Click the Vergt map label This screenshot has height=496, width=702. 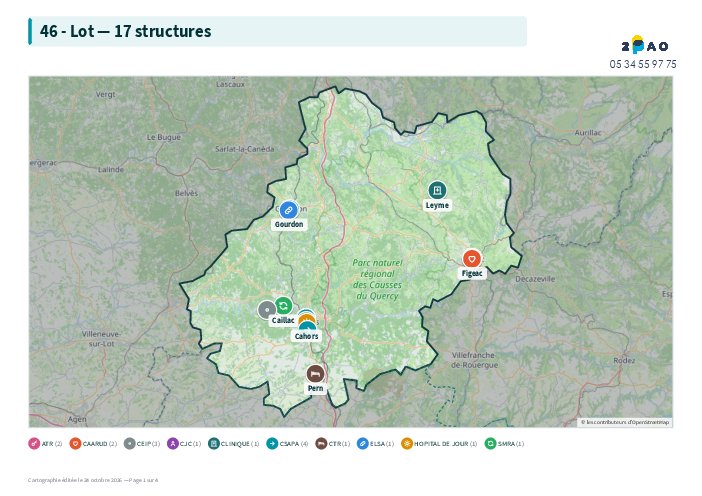coord(106,94)
